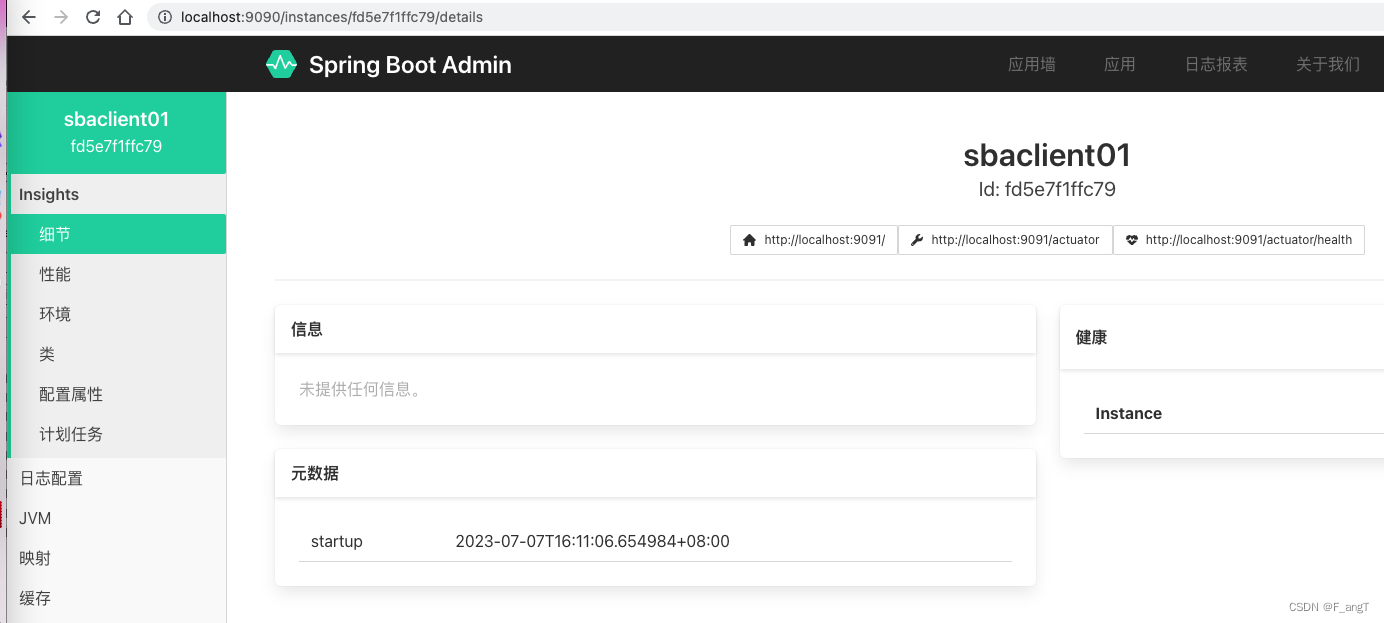Open the 日志报表 navigation item
Screen dimensions: 1384x623
click(x=1216, y=64)
